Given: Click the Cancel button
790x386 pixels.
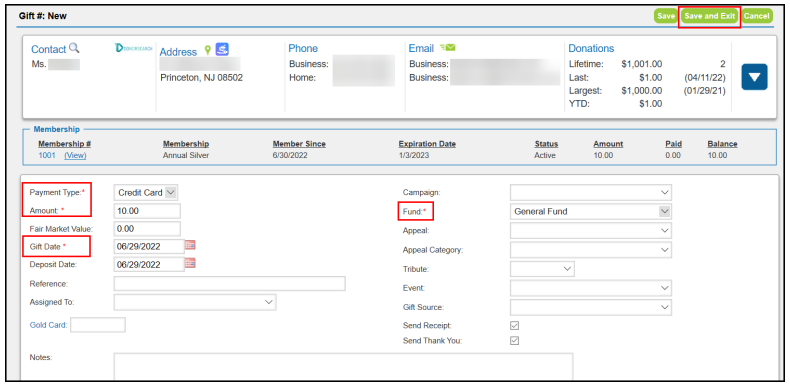Looking at the screenshot, I should pyautogui.click(x=757, y=16).
